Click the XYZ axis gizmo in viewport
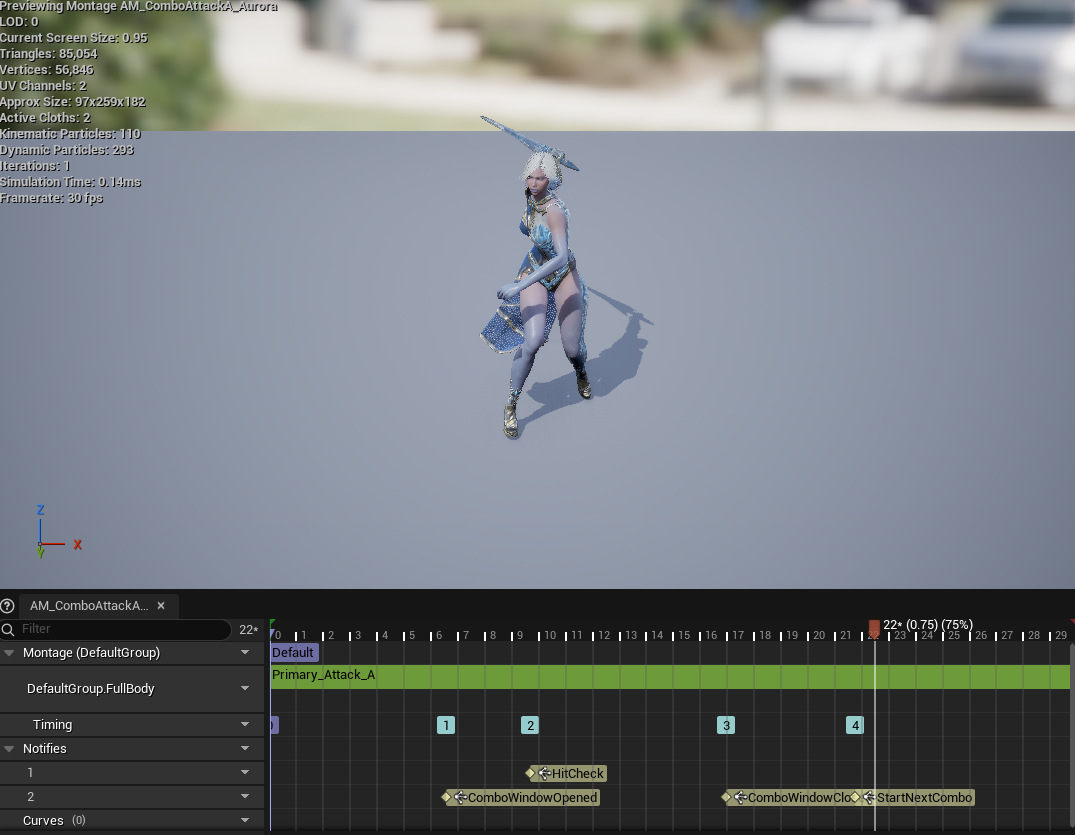This screenshot has width=1075, height=835. 56,532
